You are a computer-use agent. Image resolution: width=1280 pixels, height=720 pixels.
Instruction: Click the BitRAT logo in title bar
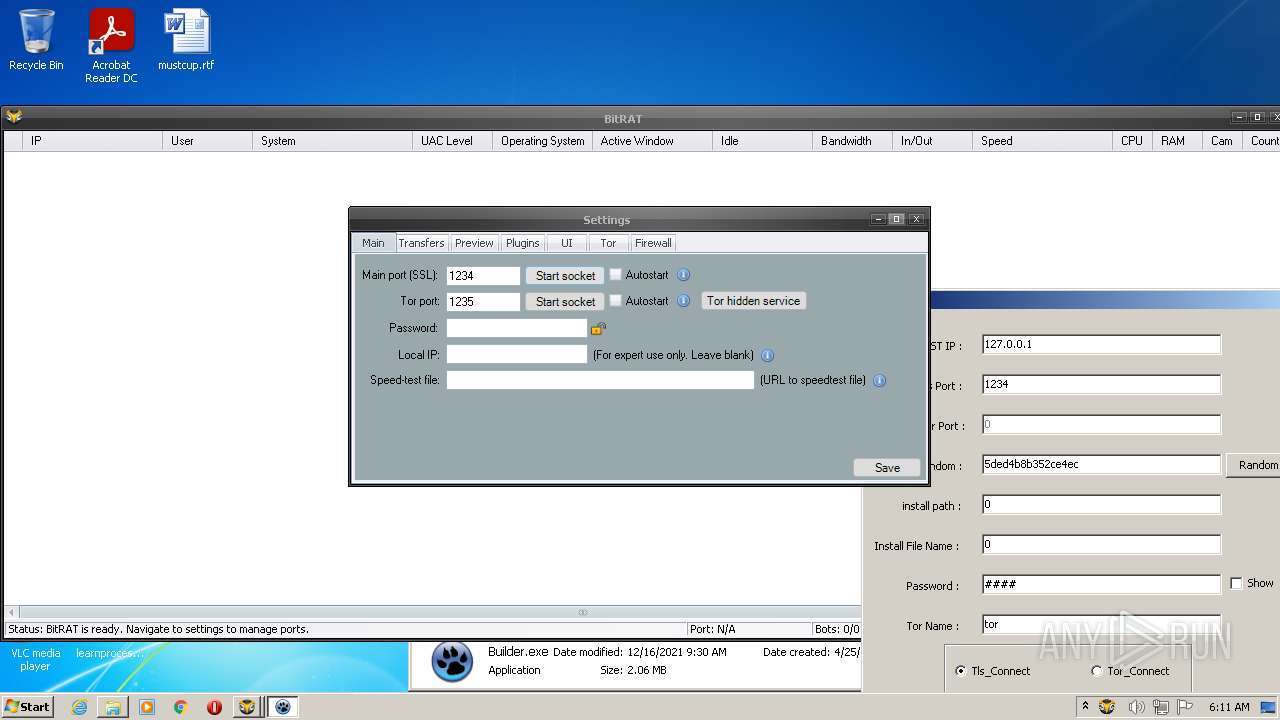14,117
